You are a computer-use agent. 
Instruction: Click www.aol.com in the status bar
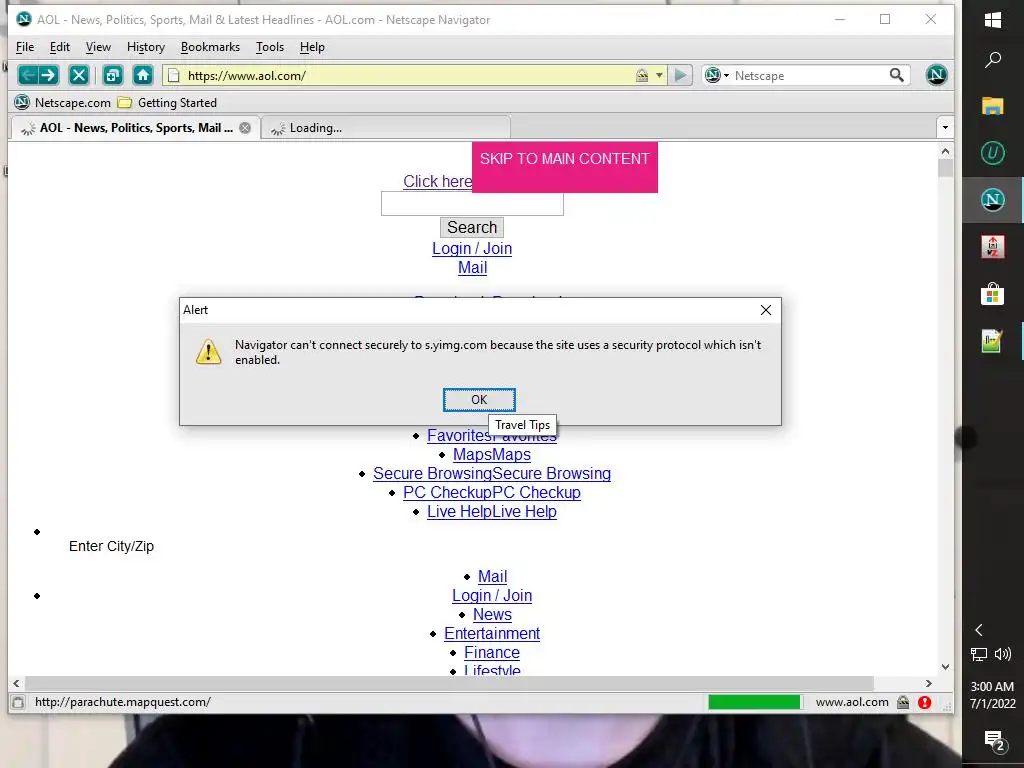[852, 702]
